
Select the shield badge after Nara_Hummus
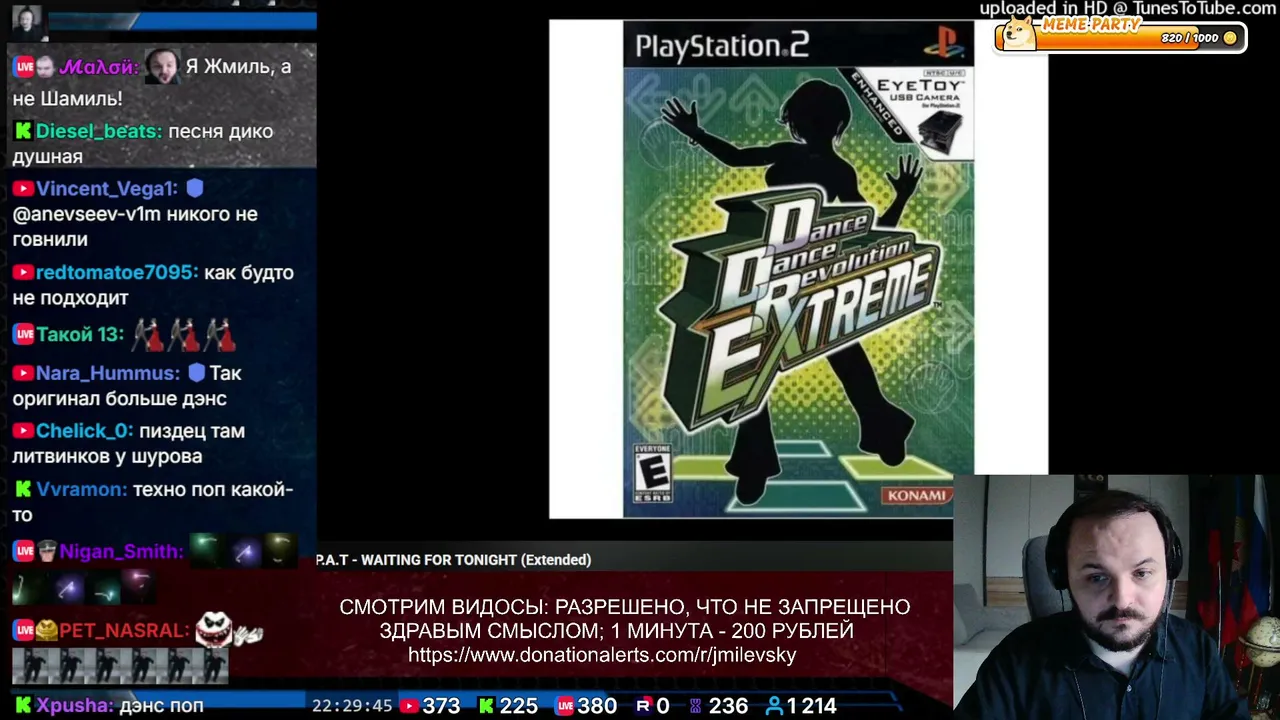196,373
